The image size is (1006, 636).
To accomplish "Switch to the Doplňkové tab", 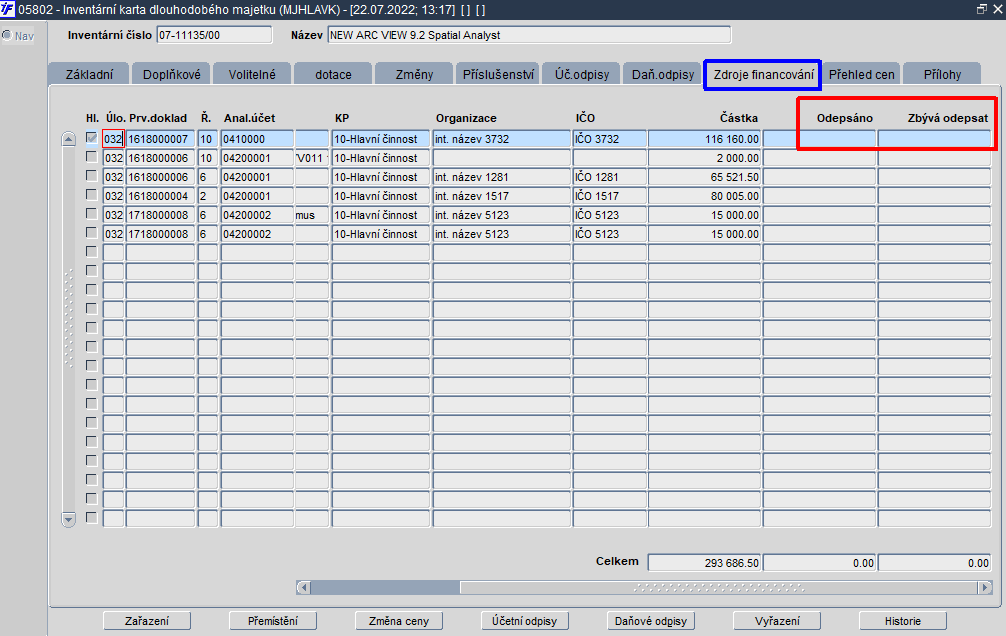I will (171, 74).
